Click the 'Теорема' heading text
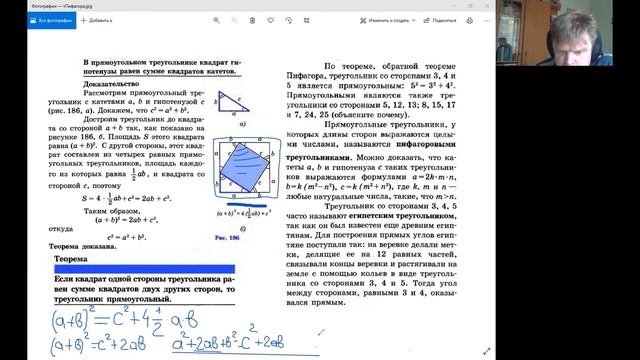The image size is (640, 360). point(71,259)
